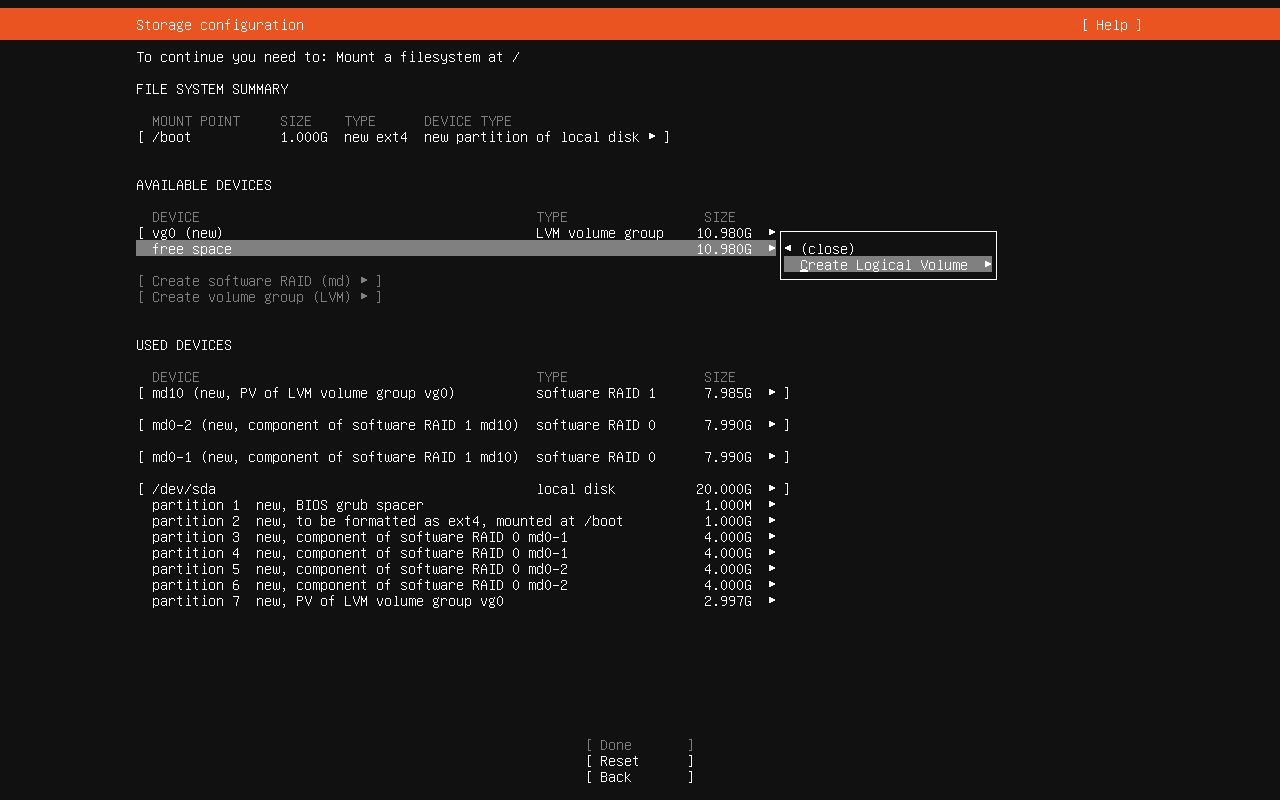
Task: Close the popup via (close) entry
Action: pyautogui.click(x=827, y=249)
